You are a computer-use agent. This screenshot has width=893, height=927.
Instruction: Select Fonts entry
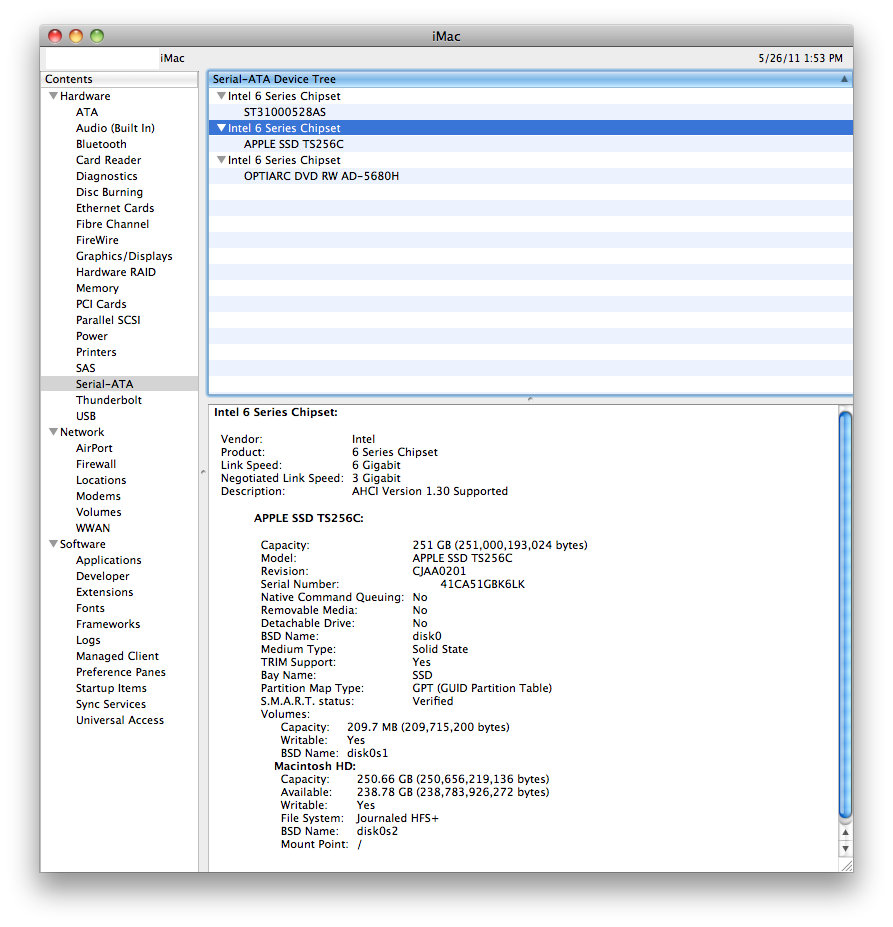90,608
